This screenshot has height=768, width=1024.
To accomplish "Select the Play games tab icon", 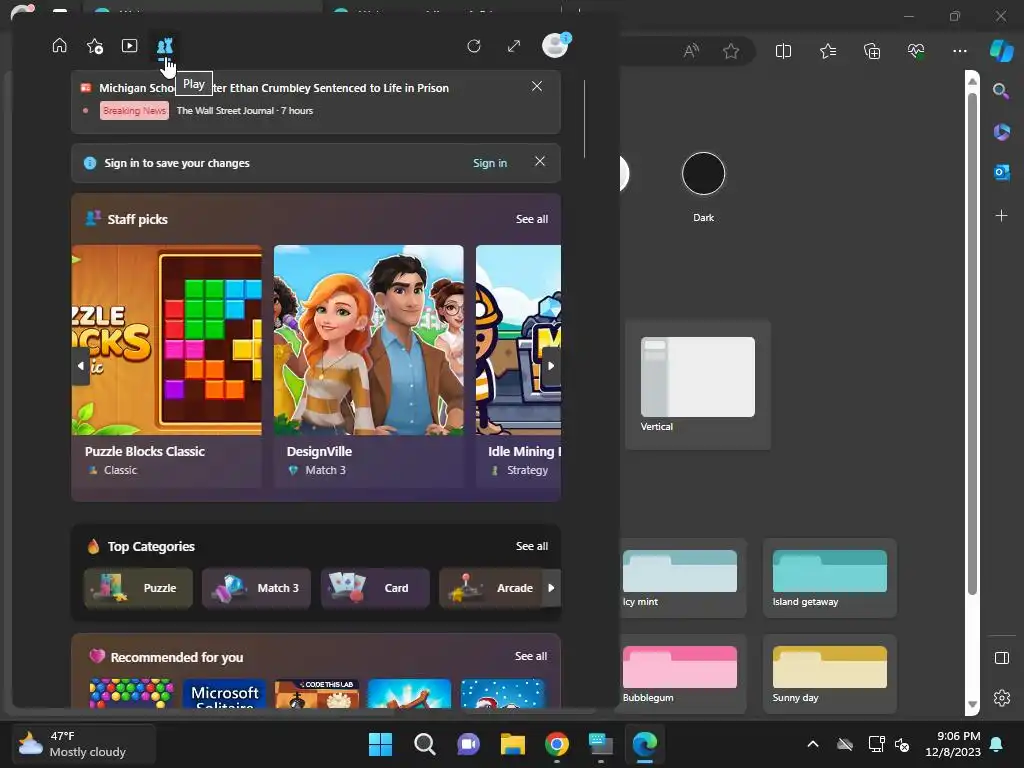I will 165,46.
